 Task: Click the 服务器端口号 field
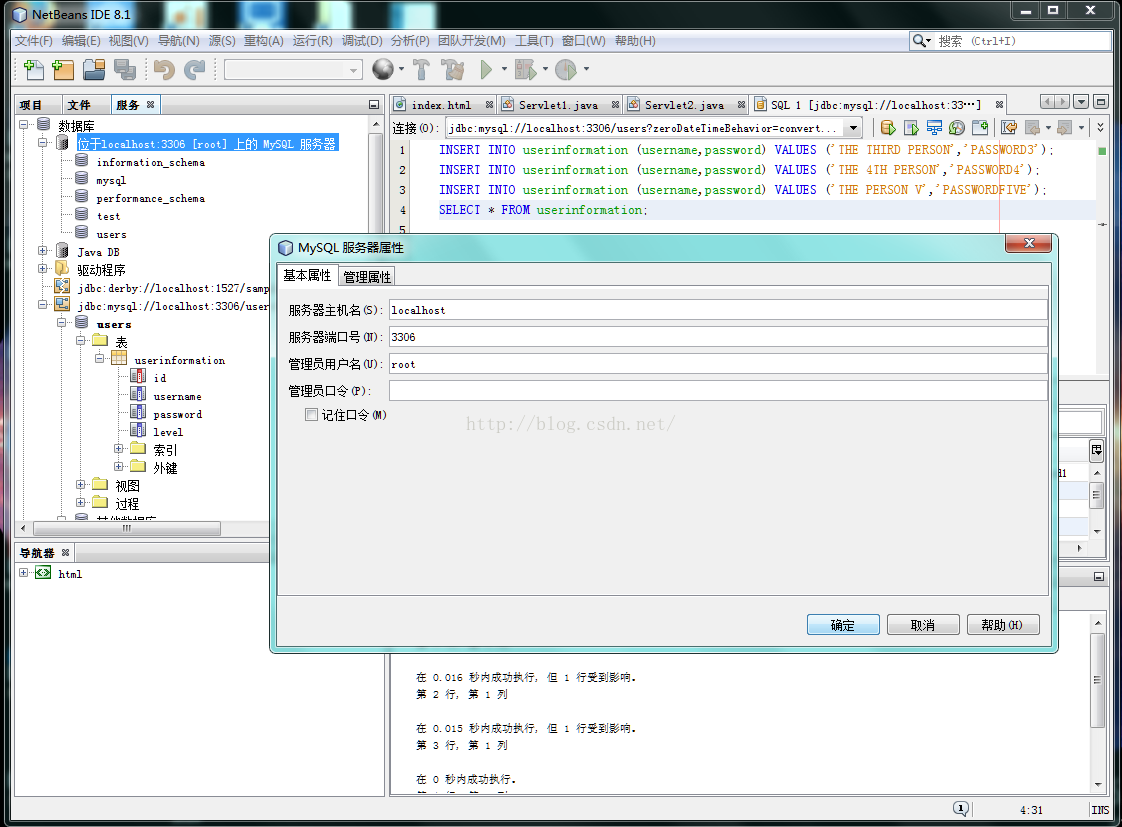coord(718,337)
